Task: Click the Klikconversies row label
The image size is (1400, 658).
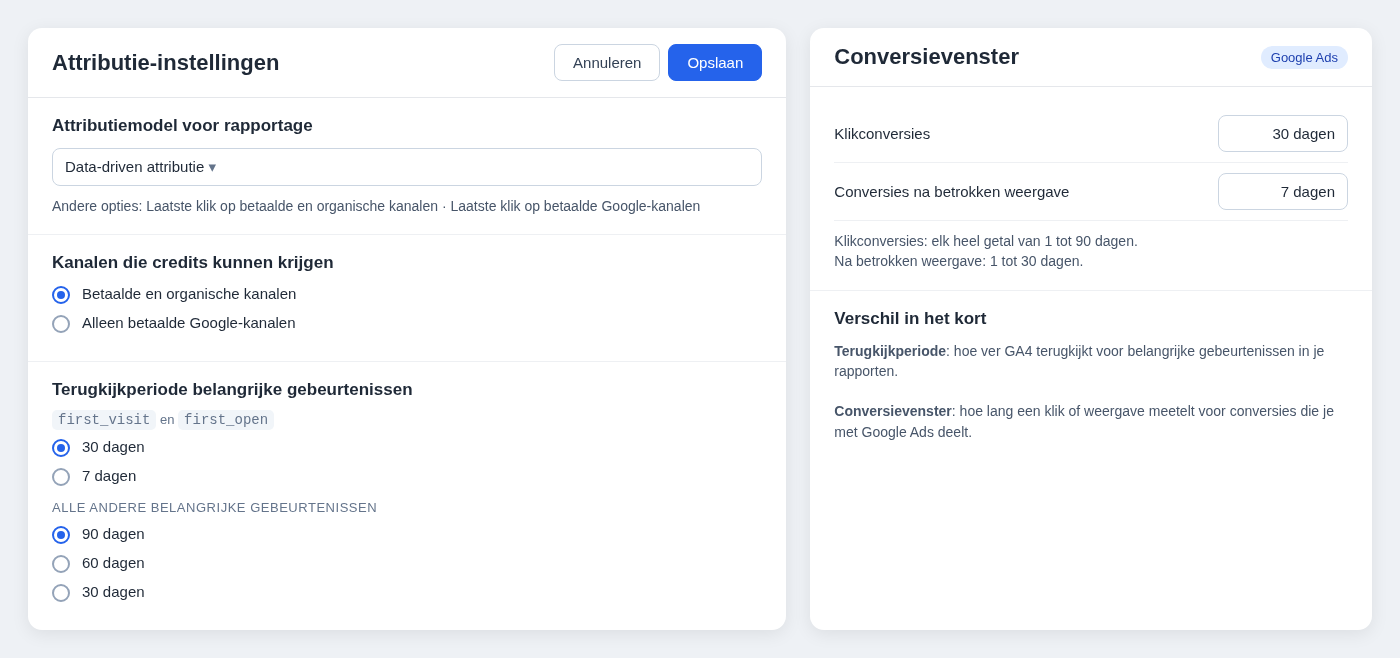Action: coord(882,134)
